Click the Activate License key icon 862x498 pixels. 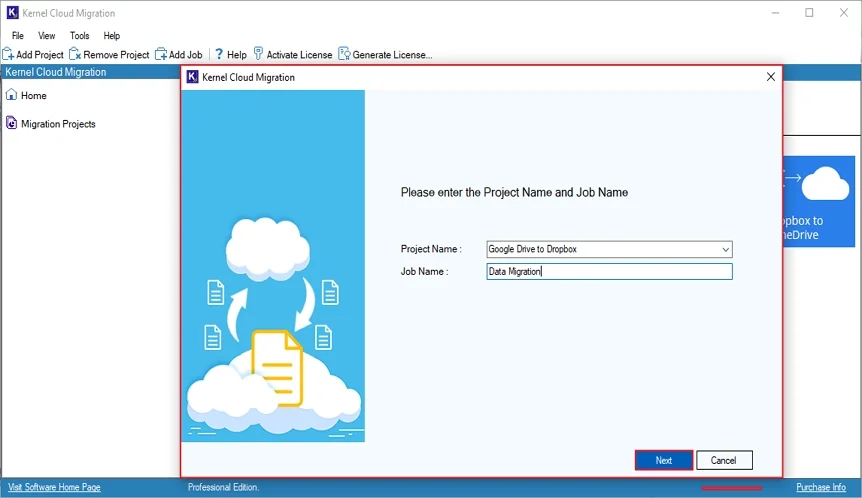click(258, 54)
